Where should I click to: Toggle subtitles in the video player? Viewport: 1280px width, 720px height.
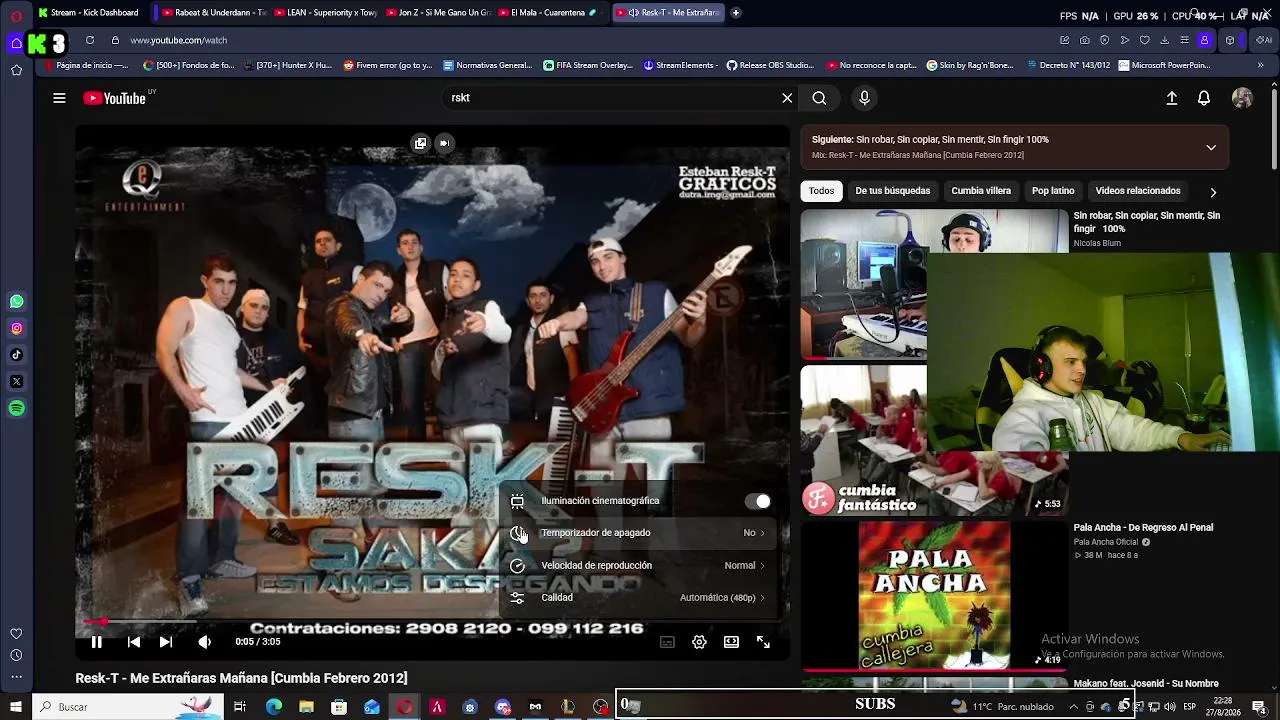click(x=667, y=642)
